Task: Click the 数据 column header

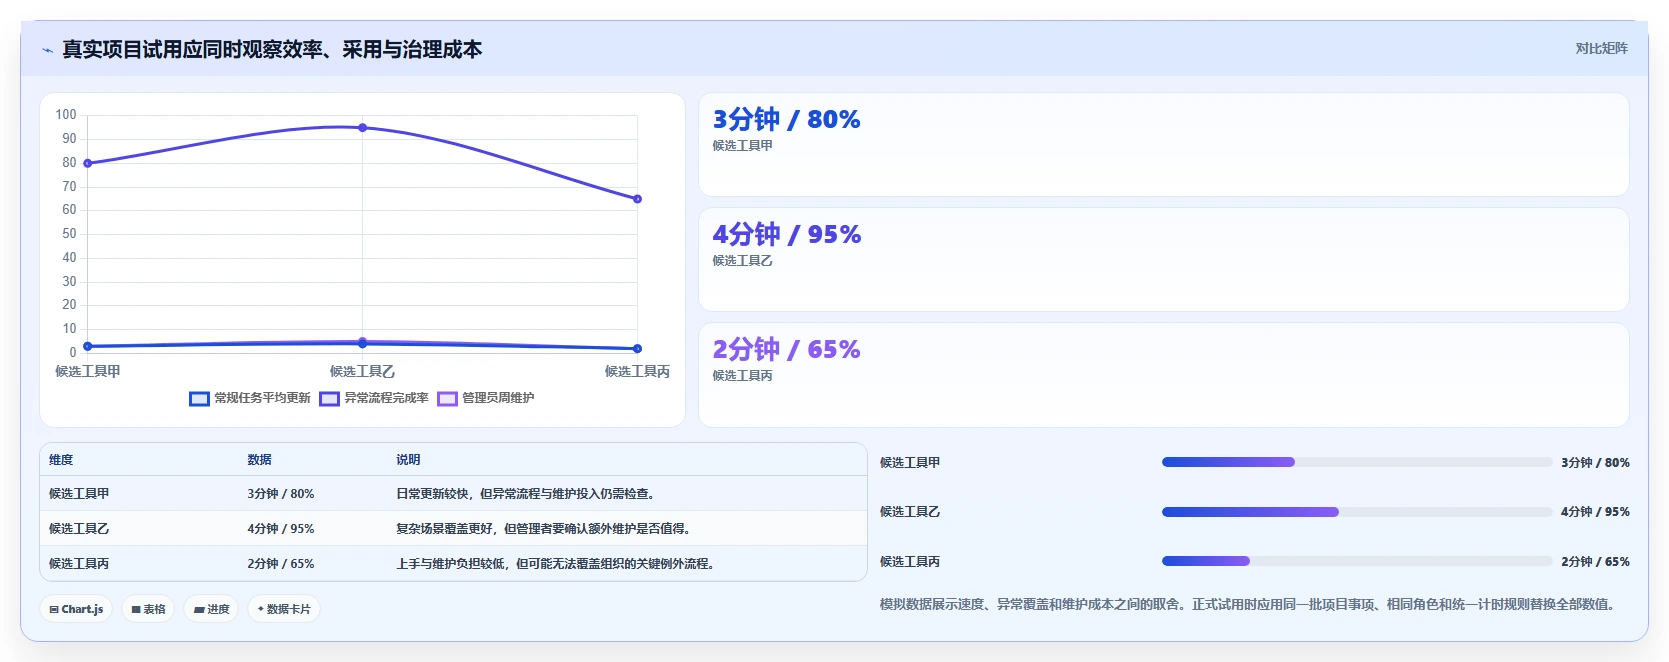Action: (260, 460)
